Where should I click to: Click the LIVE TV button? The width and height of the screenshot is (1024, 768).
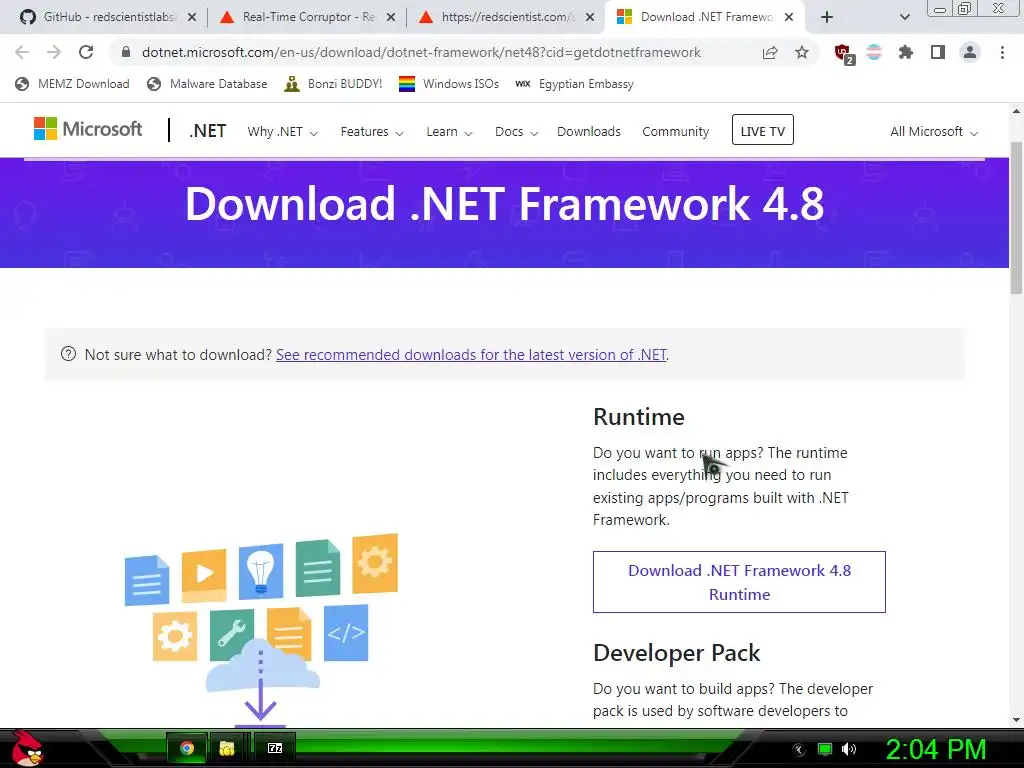pos(762,130)
